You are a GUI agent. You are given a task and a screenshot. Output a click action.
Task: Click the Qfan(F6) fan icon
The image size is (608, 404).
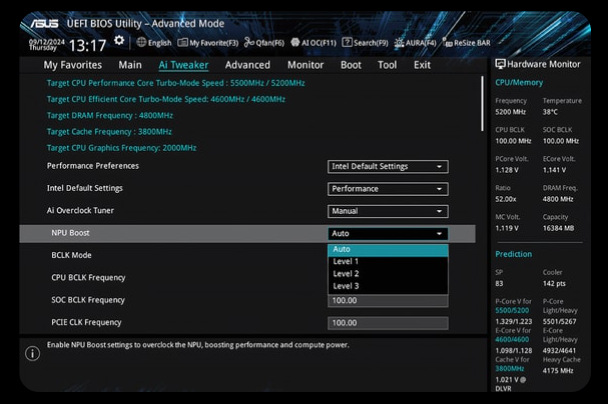coord(249,42)
